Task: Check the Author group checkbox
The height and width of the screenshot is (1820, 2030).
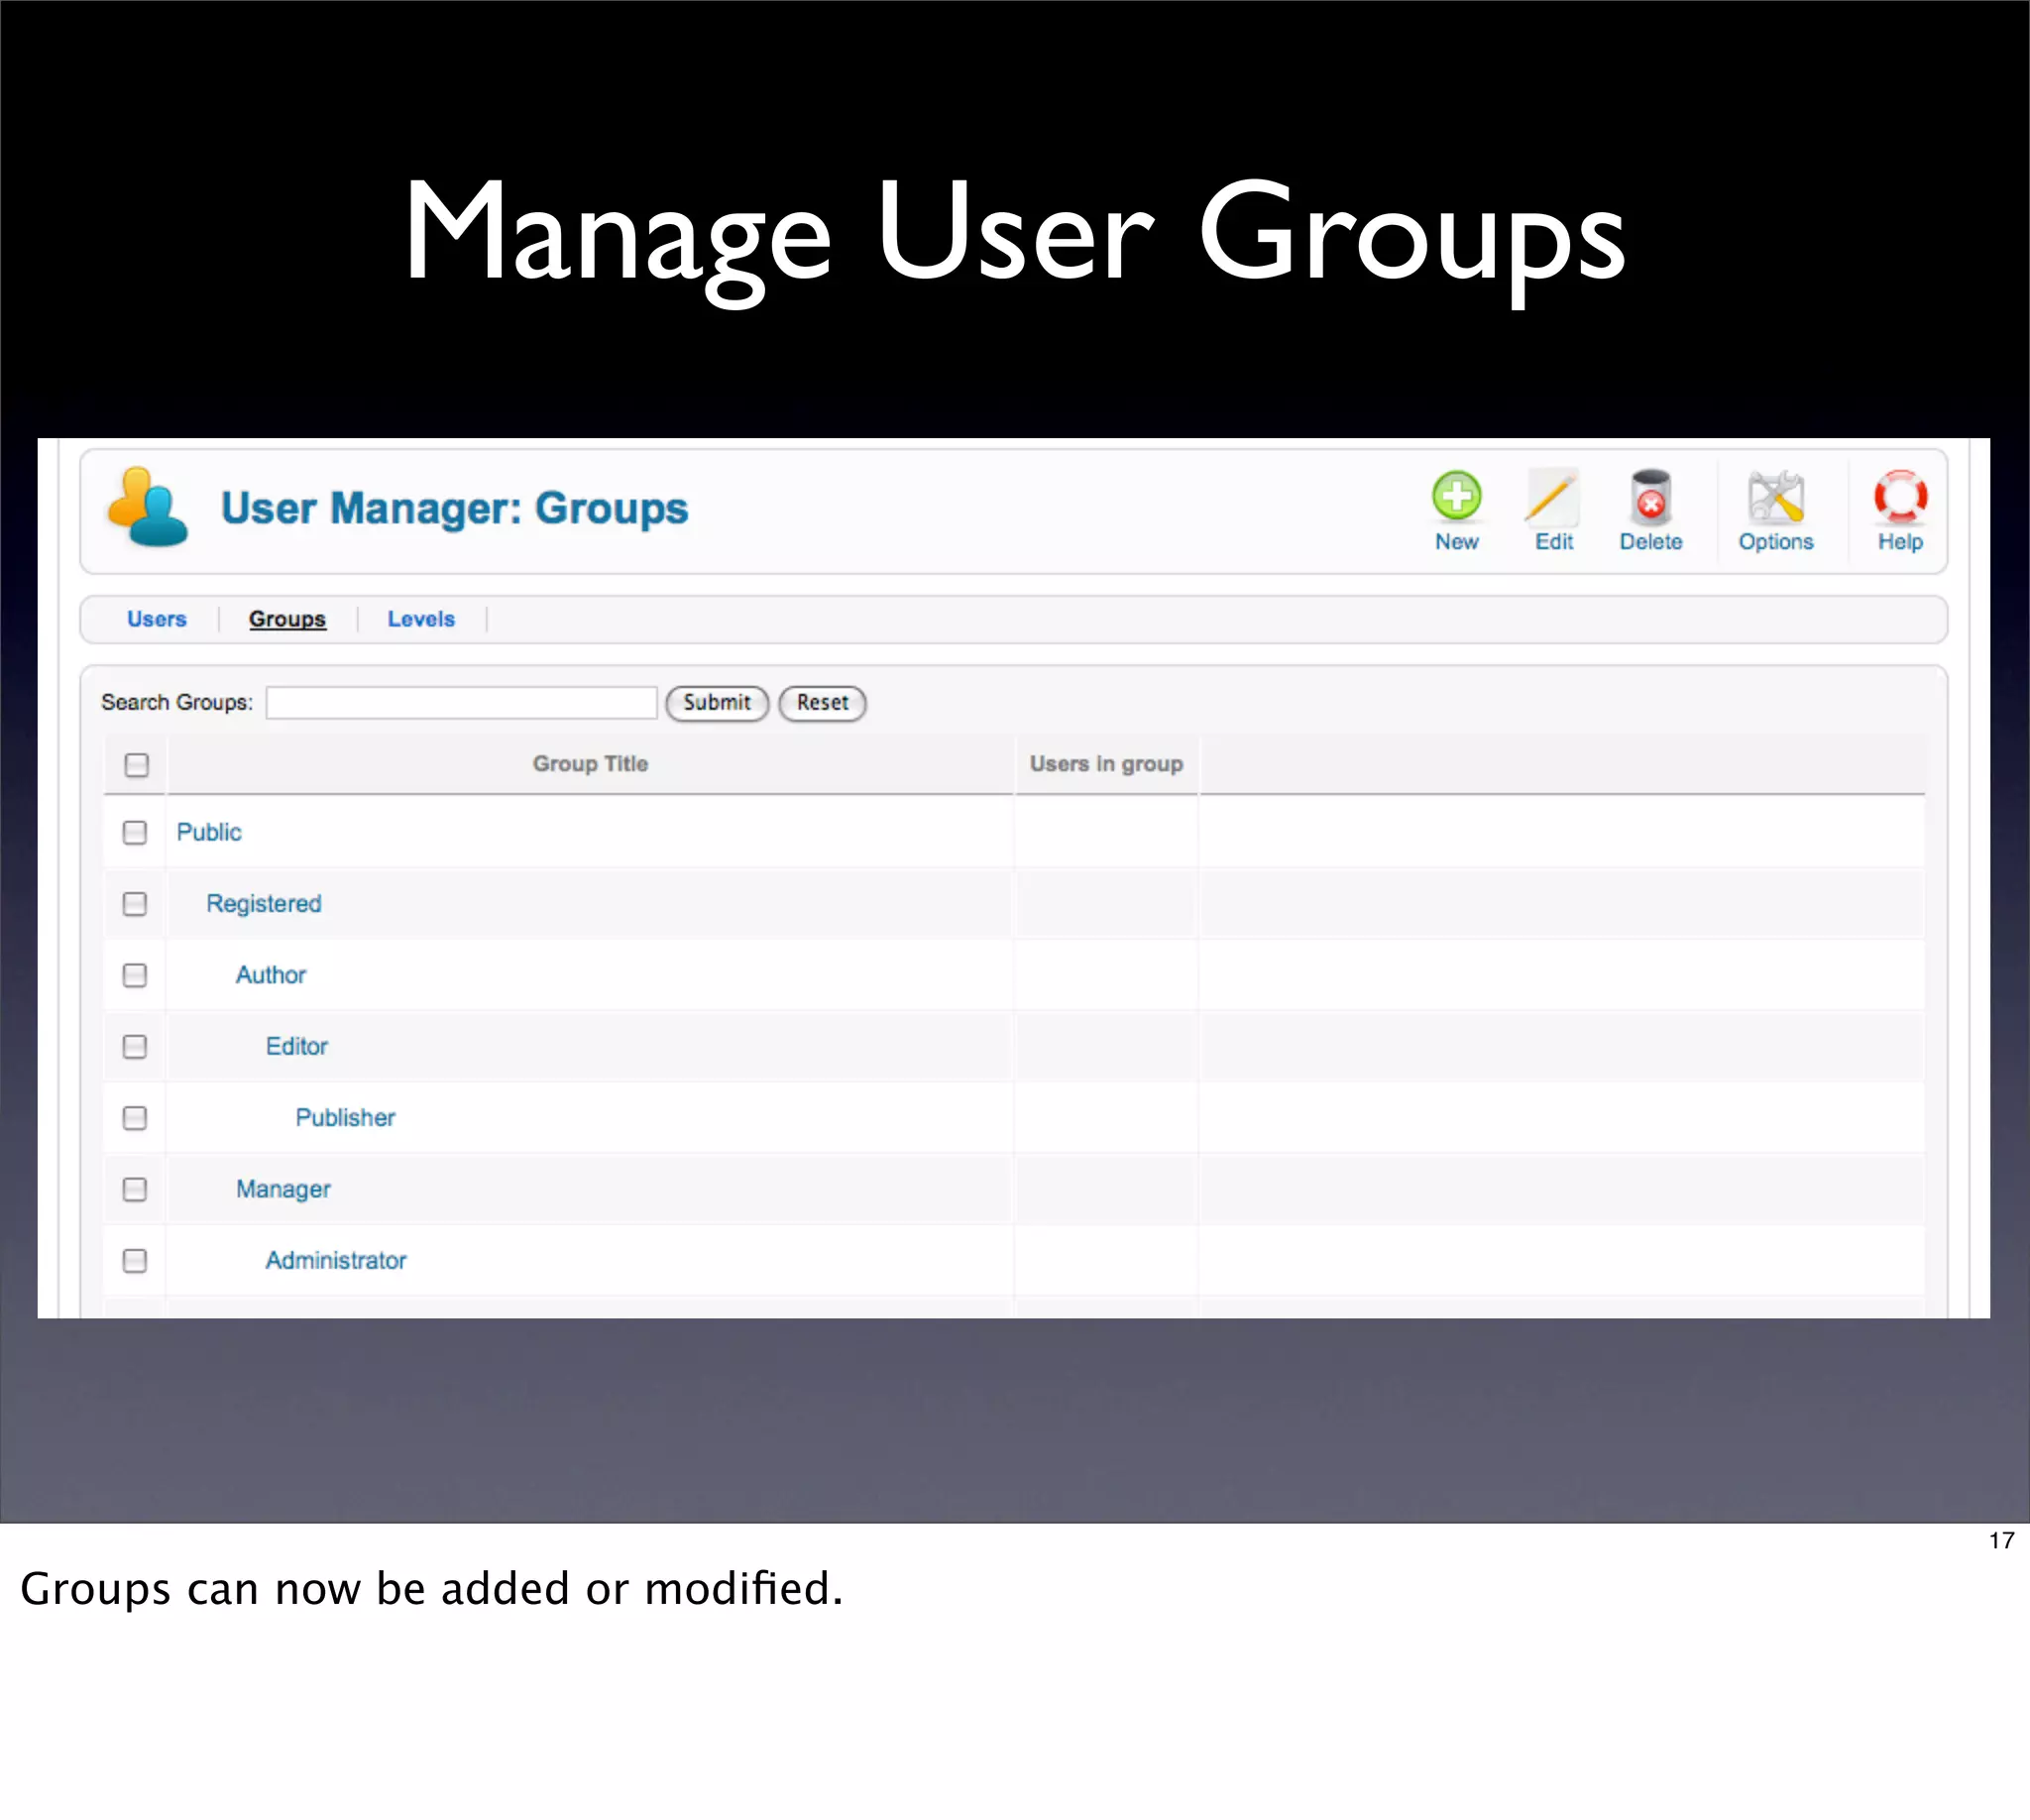Action: coord(135,975)
